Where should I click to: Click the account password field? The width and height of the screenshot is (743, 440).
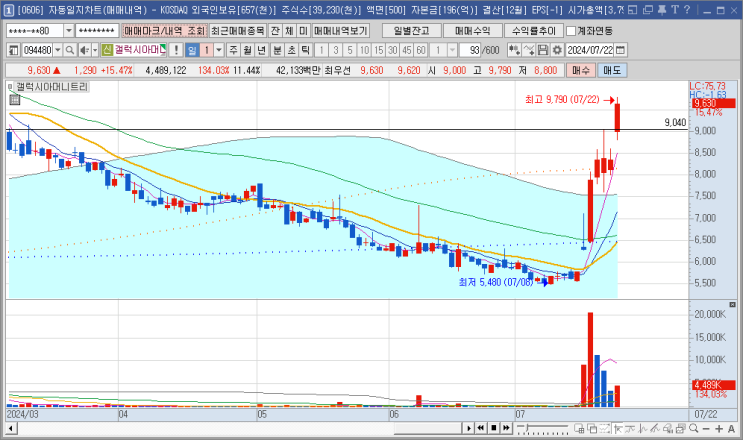coord(97,31)
